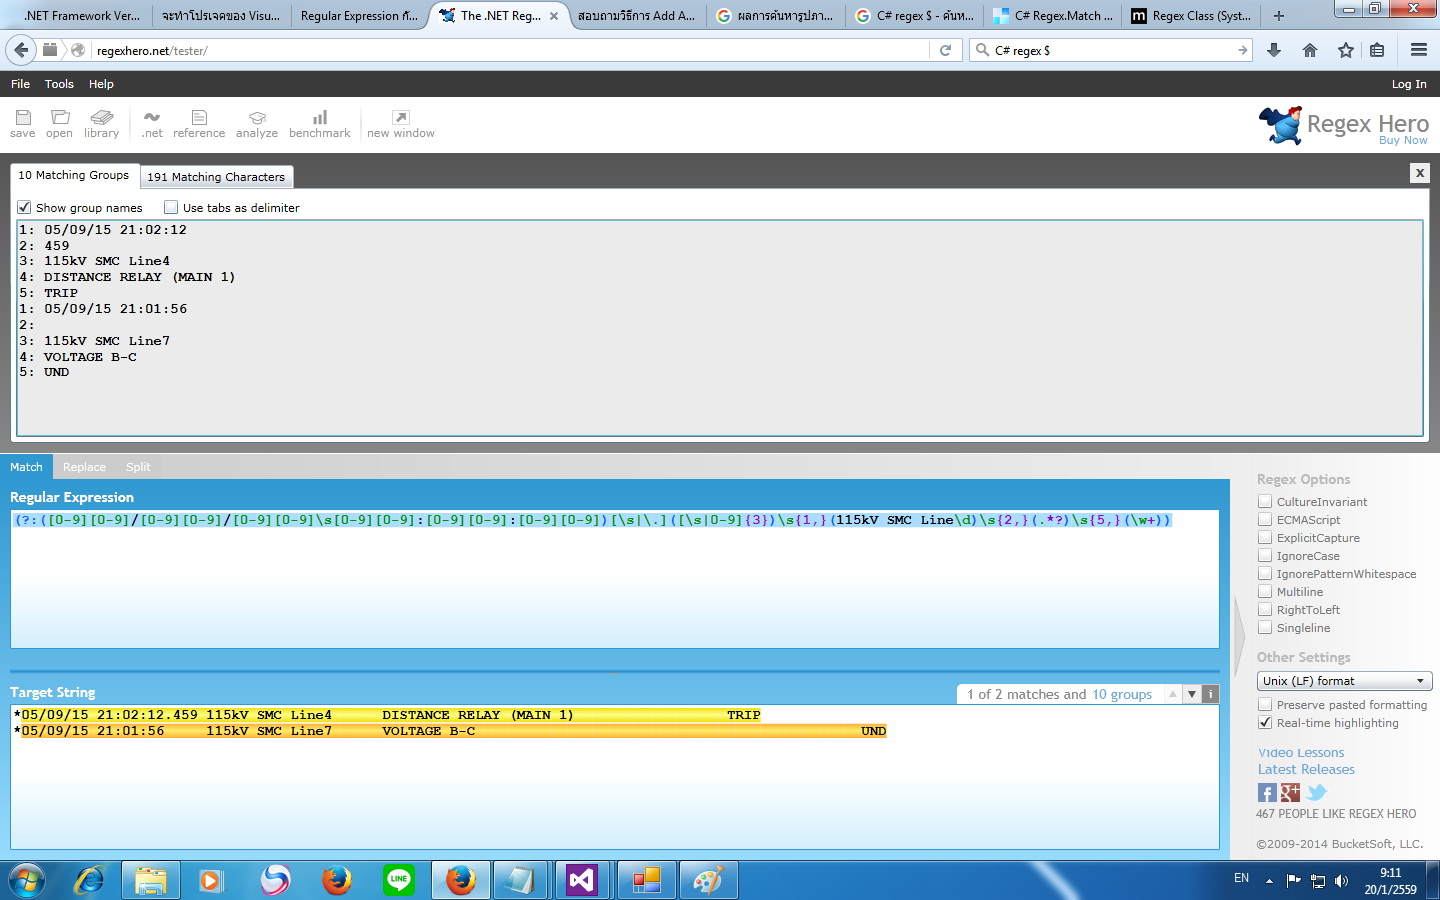Select the Match tab
Screen dimensions: 1440x900
(26, 467)
